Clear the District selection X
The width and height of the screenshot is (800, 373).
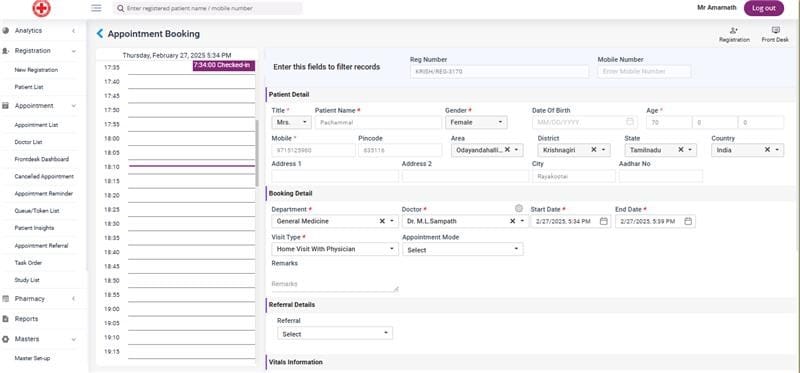click(x=594, y=150)
